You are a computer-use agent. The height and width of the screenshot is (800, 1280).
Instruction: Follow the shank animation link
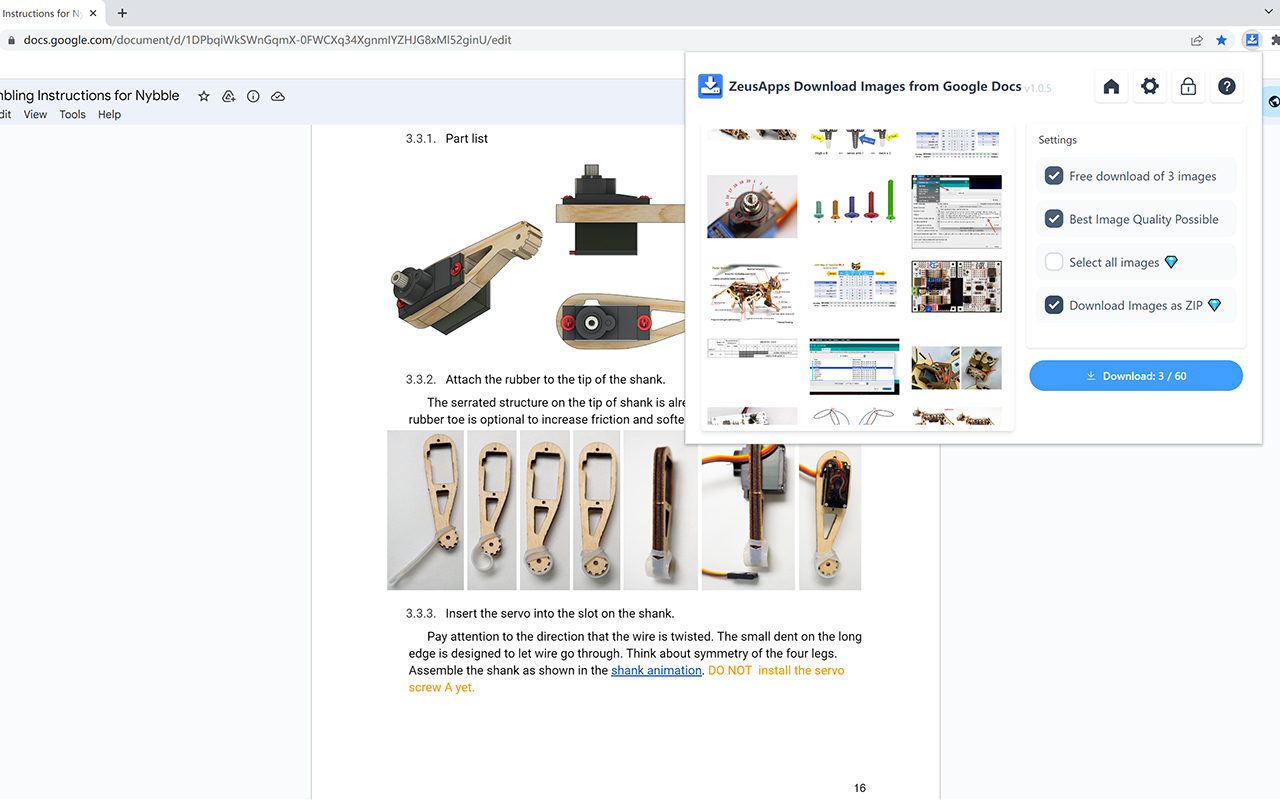pos(656,670)
